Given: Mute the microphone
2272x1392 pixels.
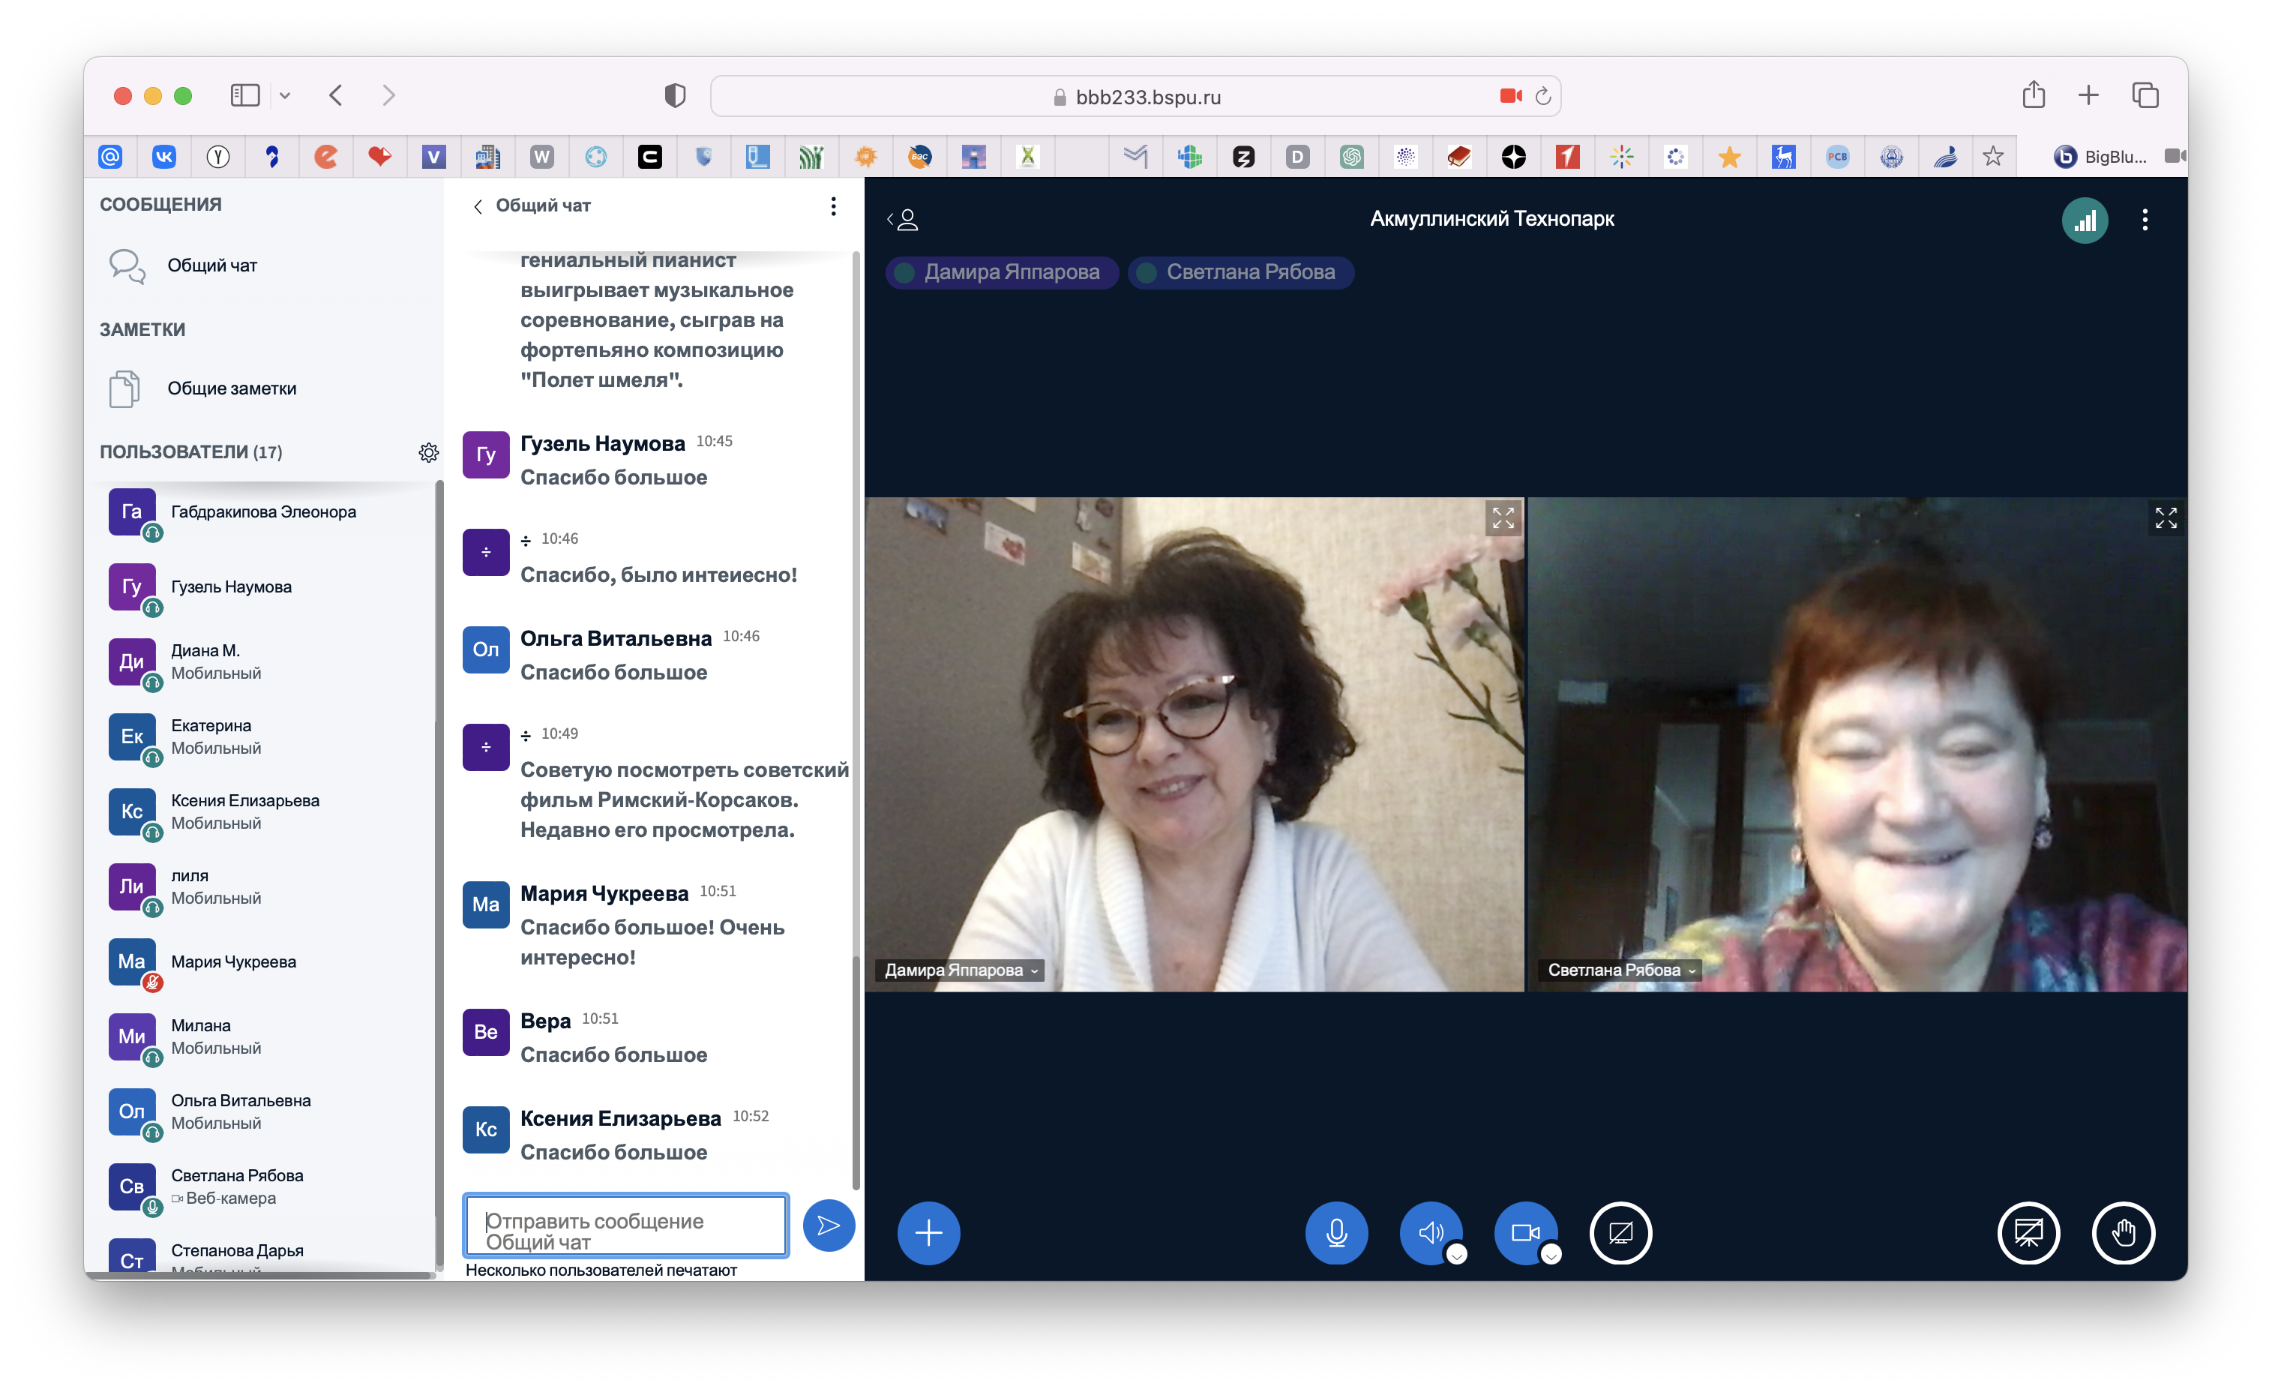Looking at the screenshot, I should [x=1336, y=1233].
